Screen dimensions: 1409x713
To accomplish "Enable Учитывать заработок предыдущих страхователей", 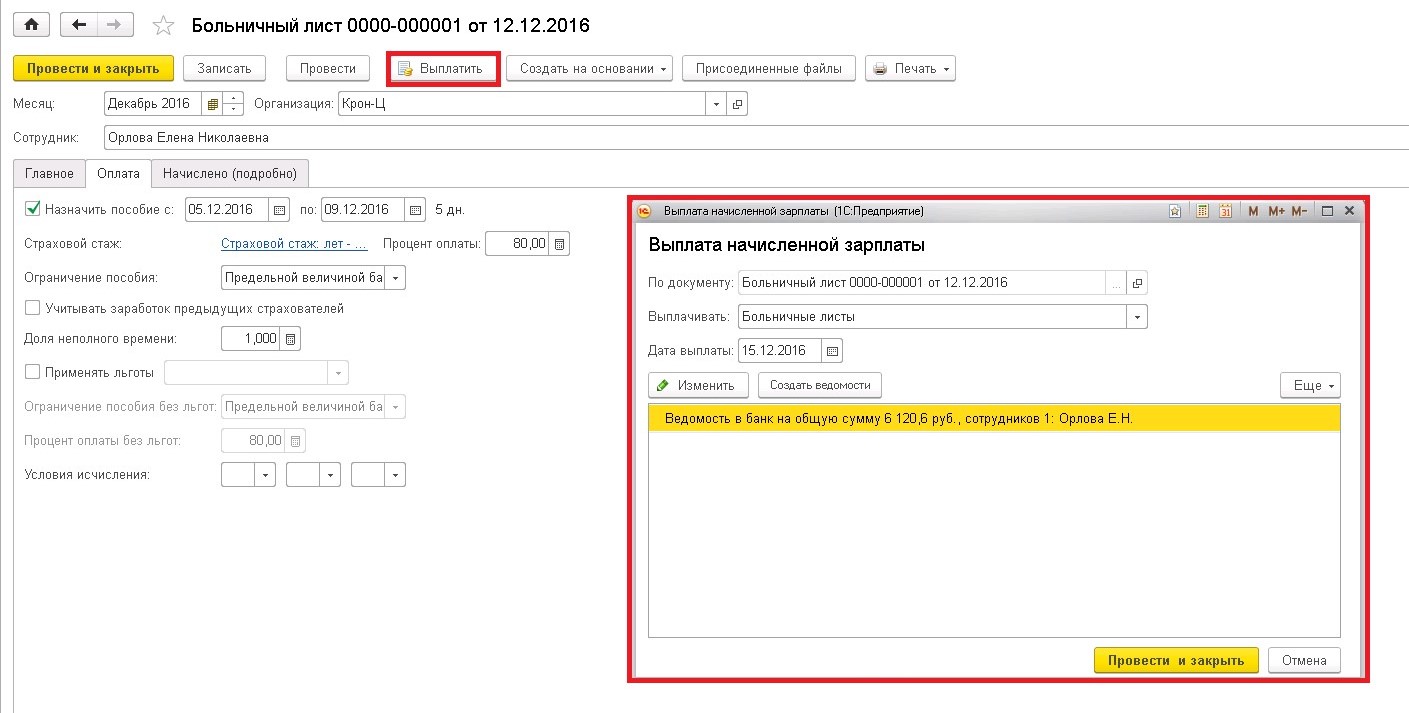I will point(32,308).
